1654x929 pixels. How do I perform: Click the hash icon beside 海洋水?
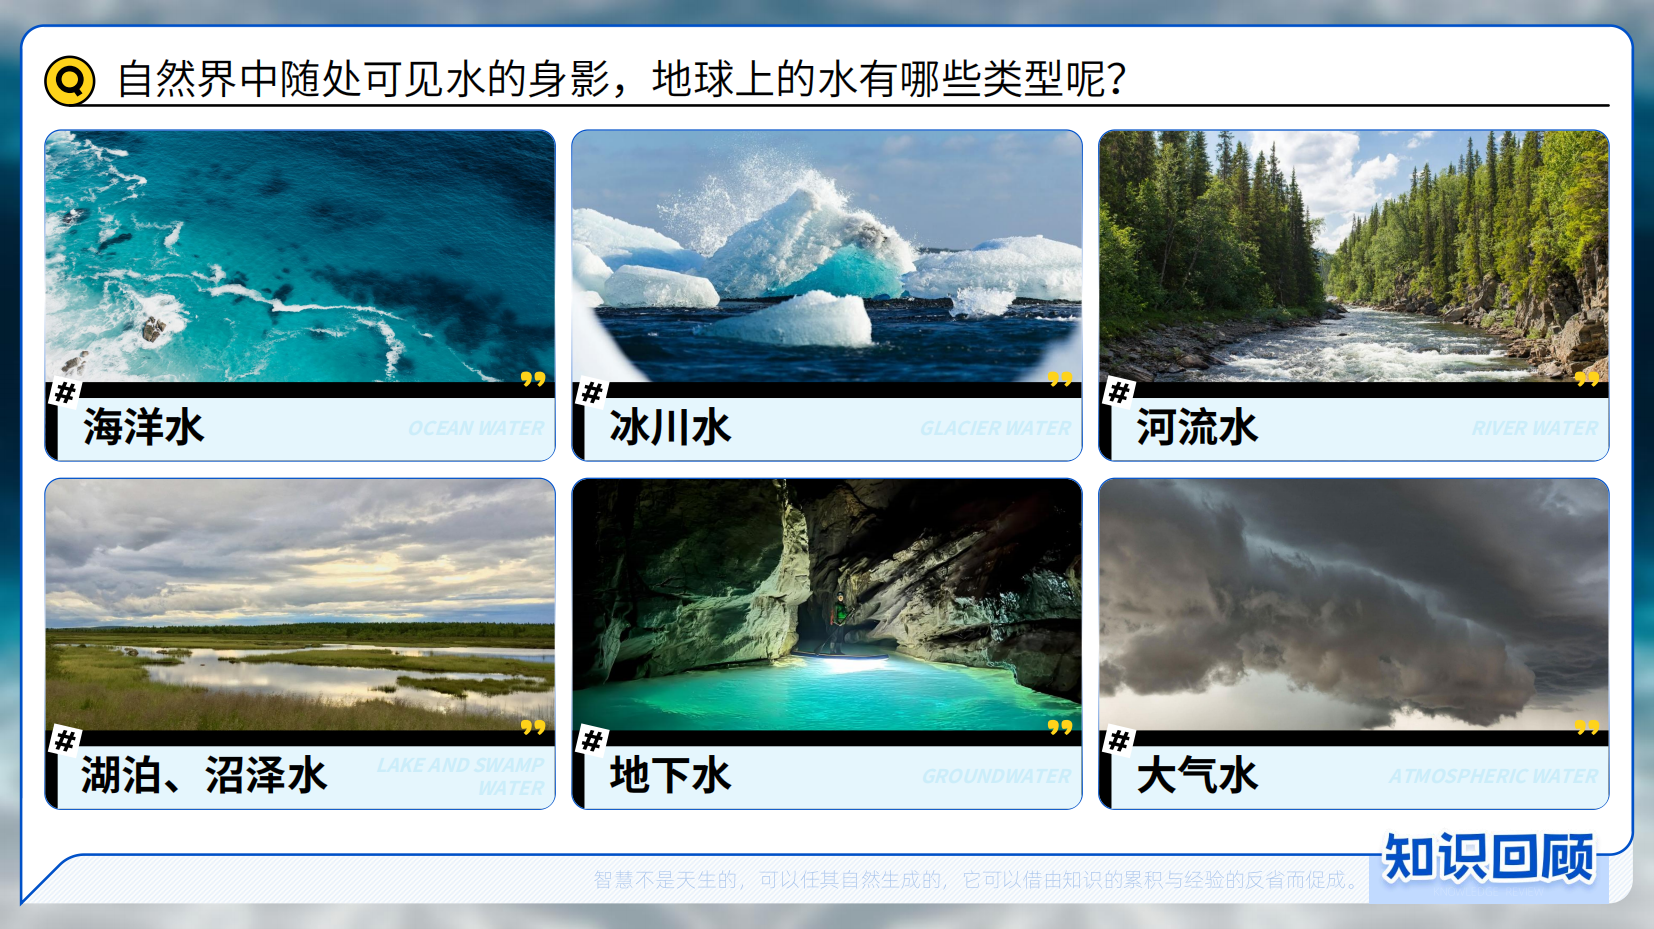[65, 393]
